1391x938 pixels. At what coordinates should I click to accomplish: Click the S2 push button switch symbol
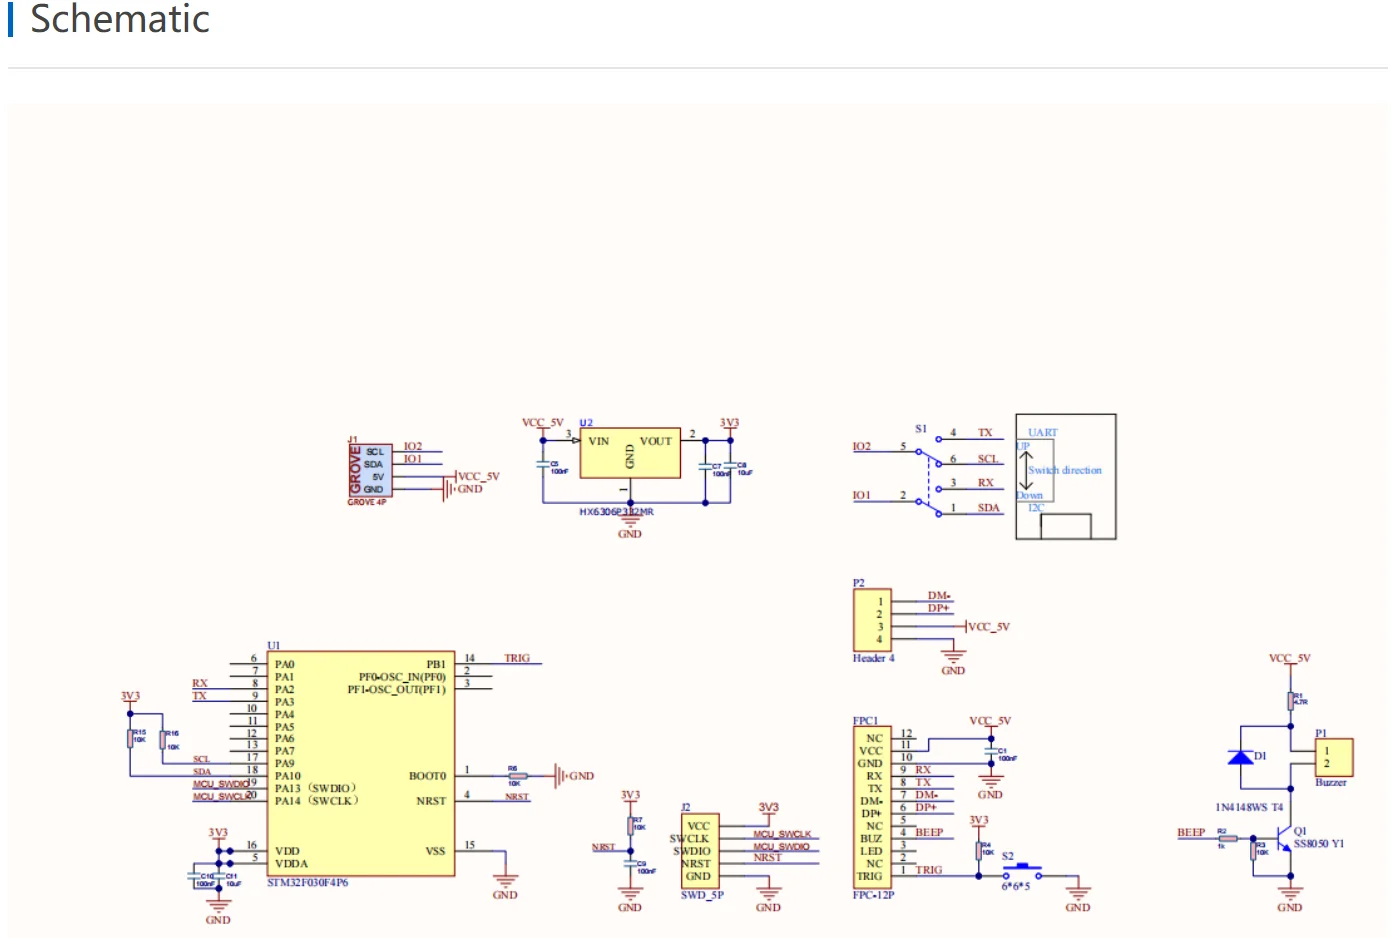coord(1022,871)
